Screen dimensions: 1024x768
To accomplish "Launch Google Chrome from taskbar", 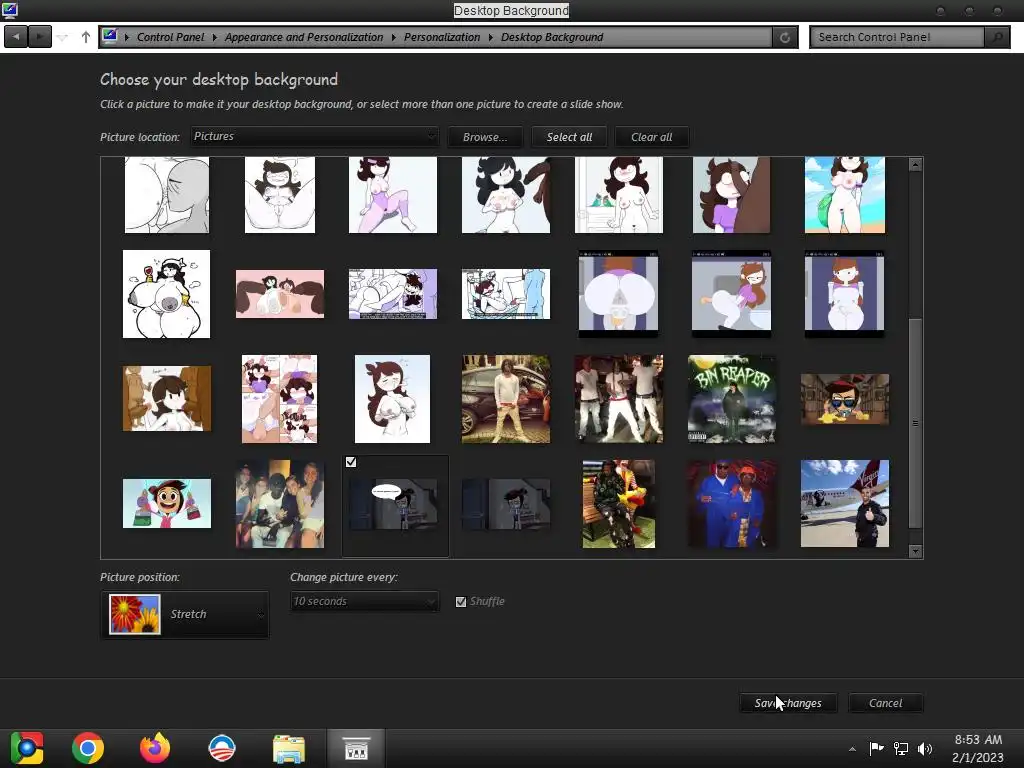I will pos(88,748).
